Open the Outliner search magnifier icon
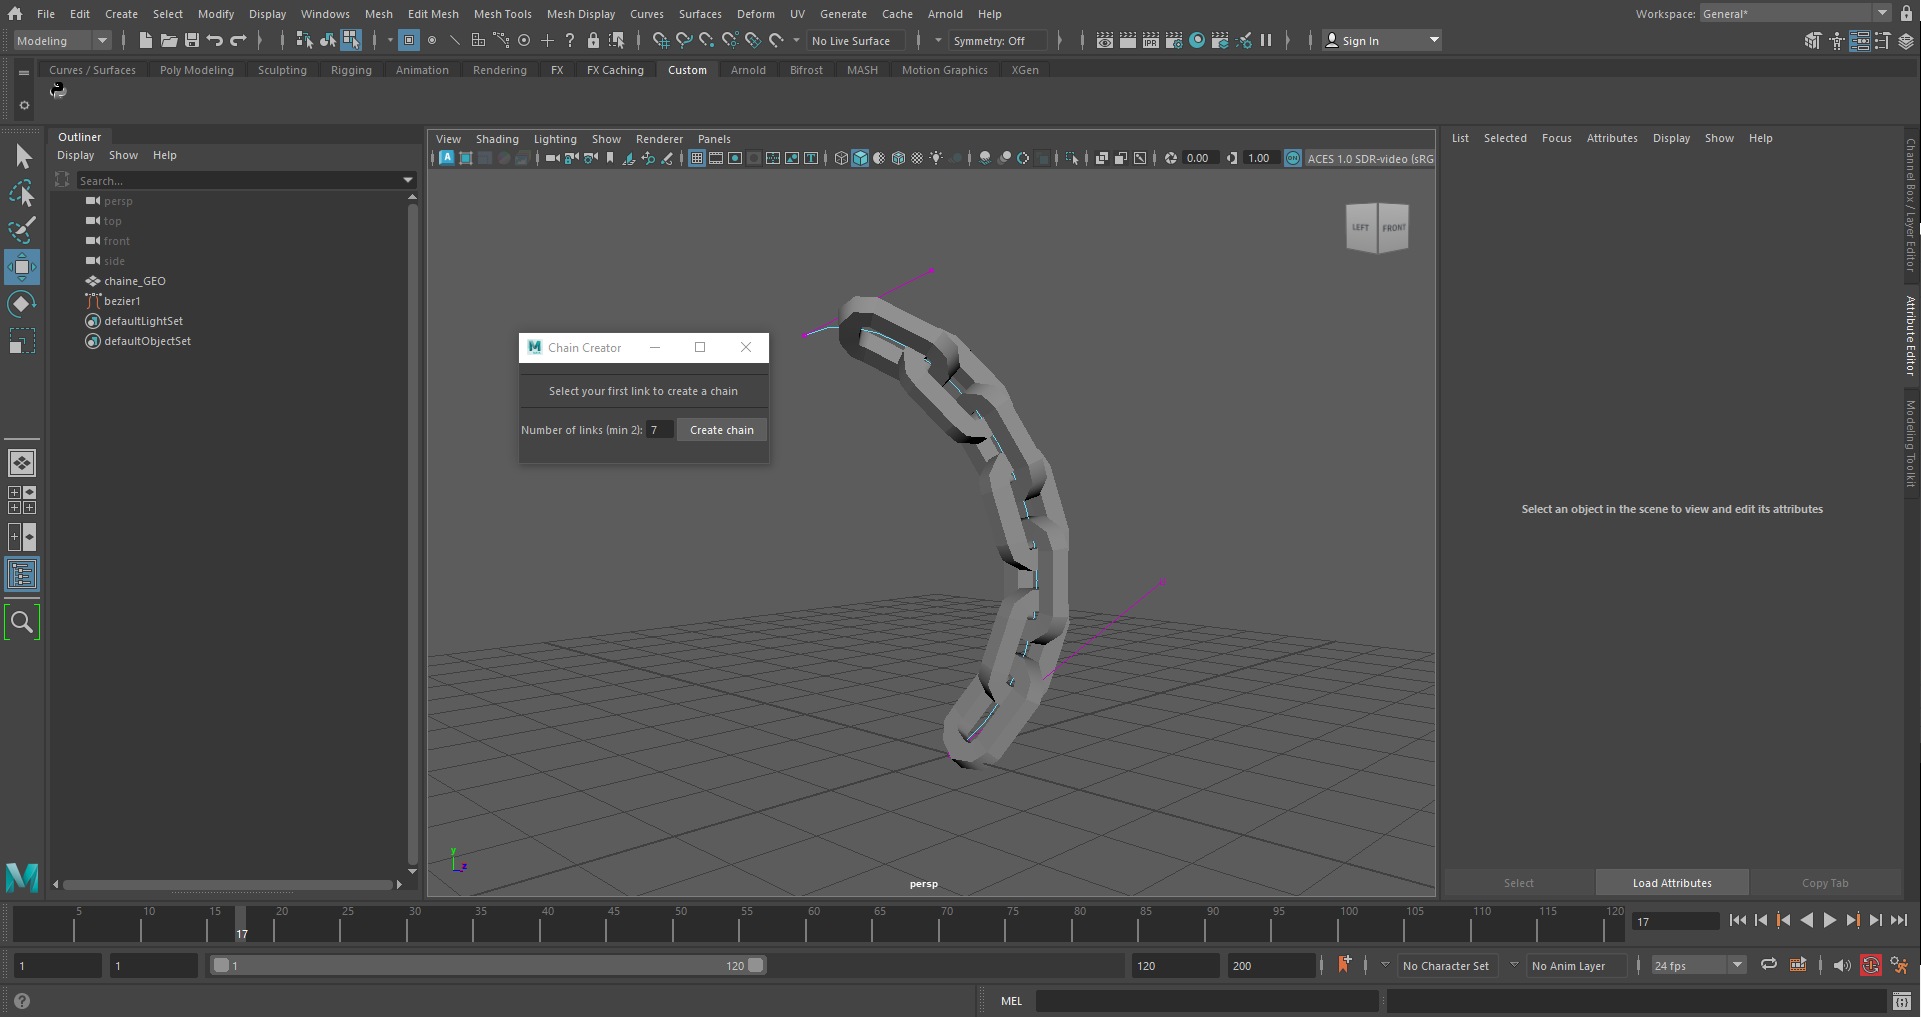The width and height of the screenshot is (1921, 1017). pyautogui.click(x=21, y=622)
